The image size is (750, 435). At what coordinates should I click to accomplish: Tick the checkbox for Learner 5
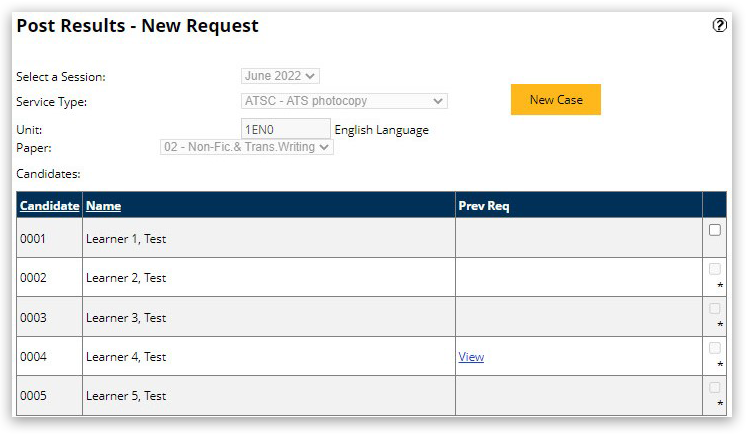(x=715, y=387)
